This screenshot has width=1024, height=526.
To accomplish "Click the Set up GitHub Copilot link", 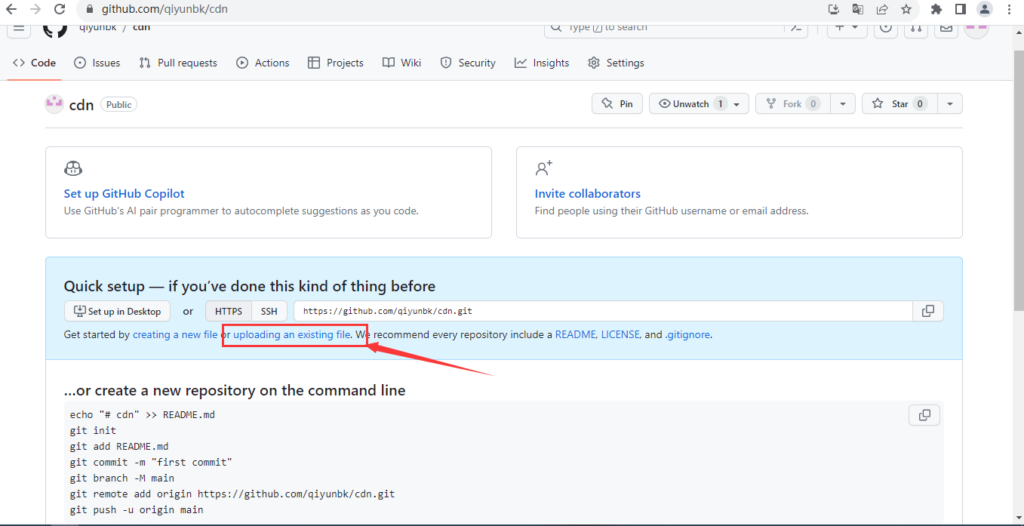I will (124, 193).
